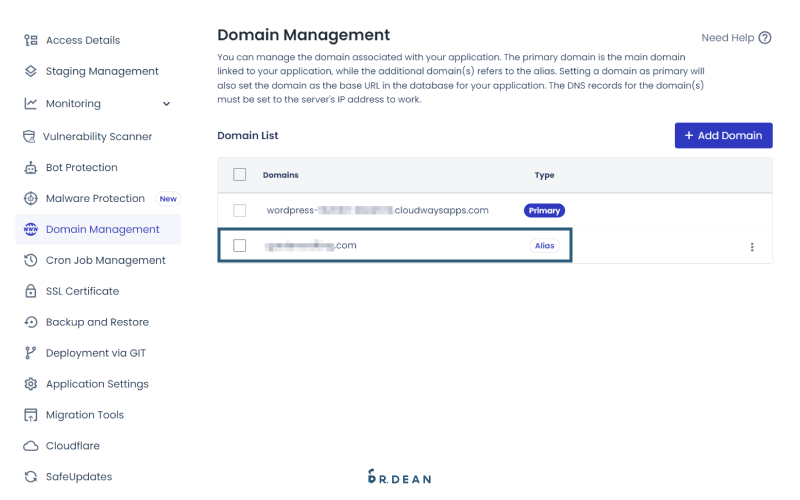Viewport: 800px width, 500px height.
Task: Click the SafeUpdates refresh icon
Action: [31, 477]
